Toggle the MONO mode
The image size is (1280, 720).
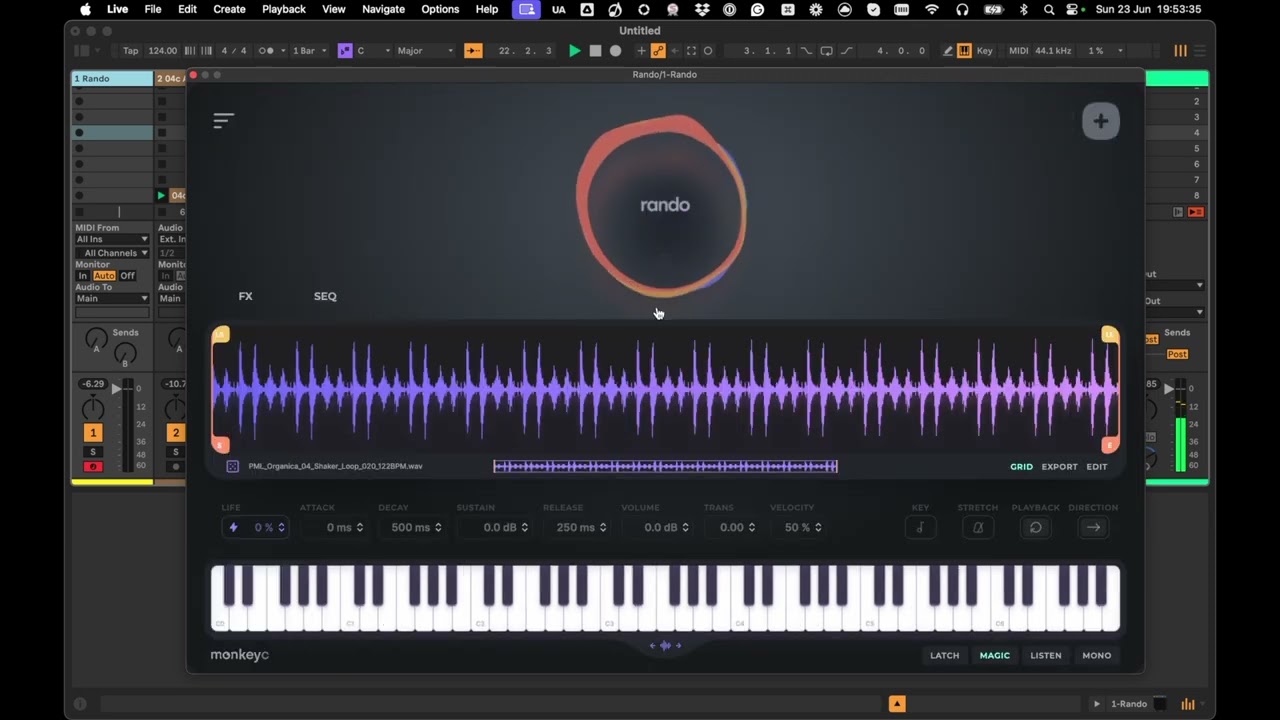tap(1096, 655)
